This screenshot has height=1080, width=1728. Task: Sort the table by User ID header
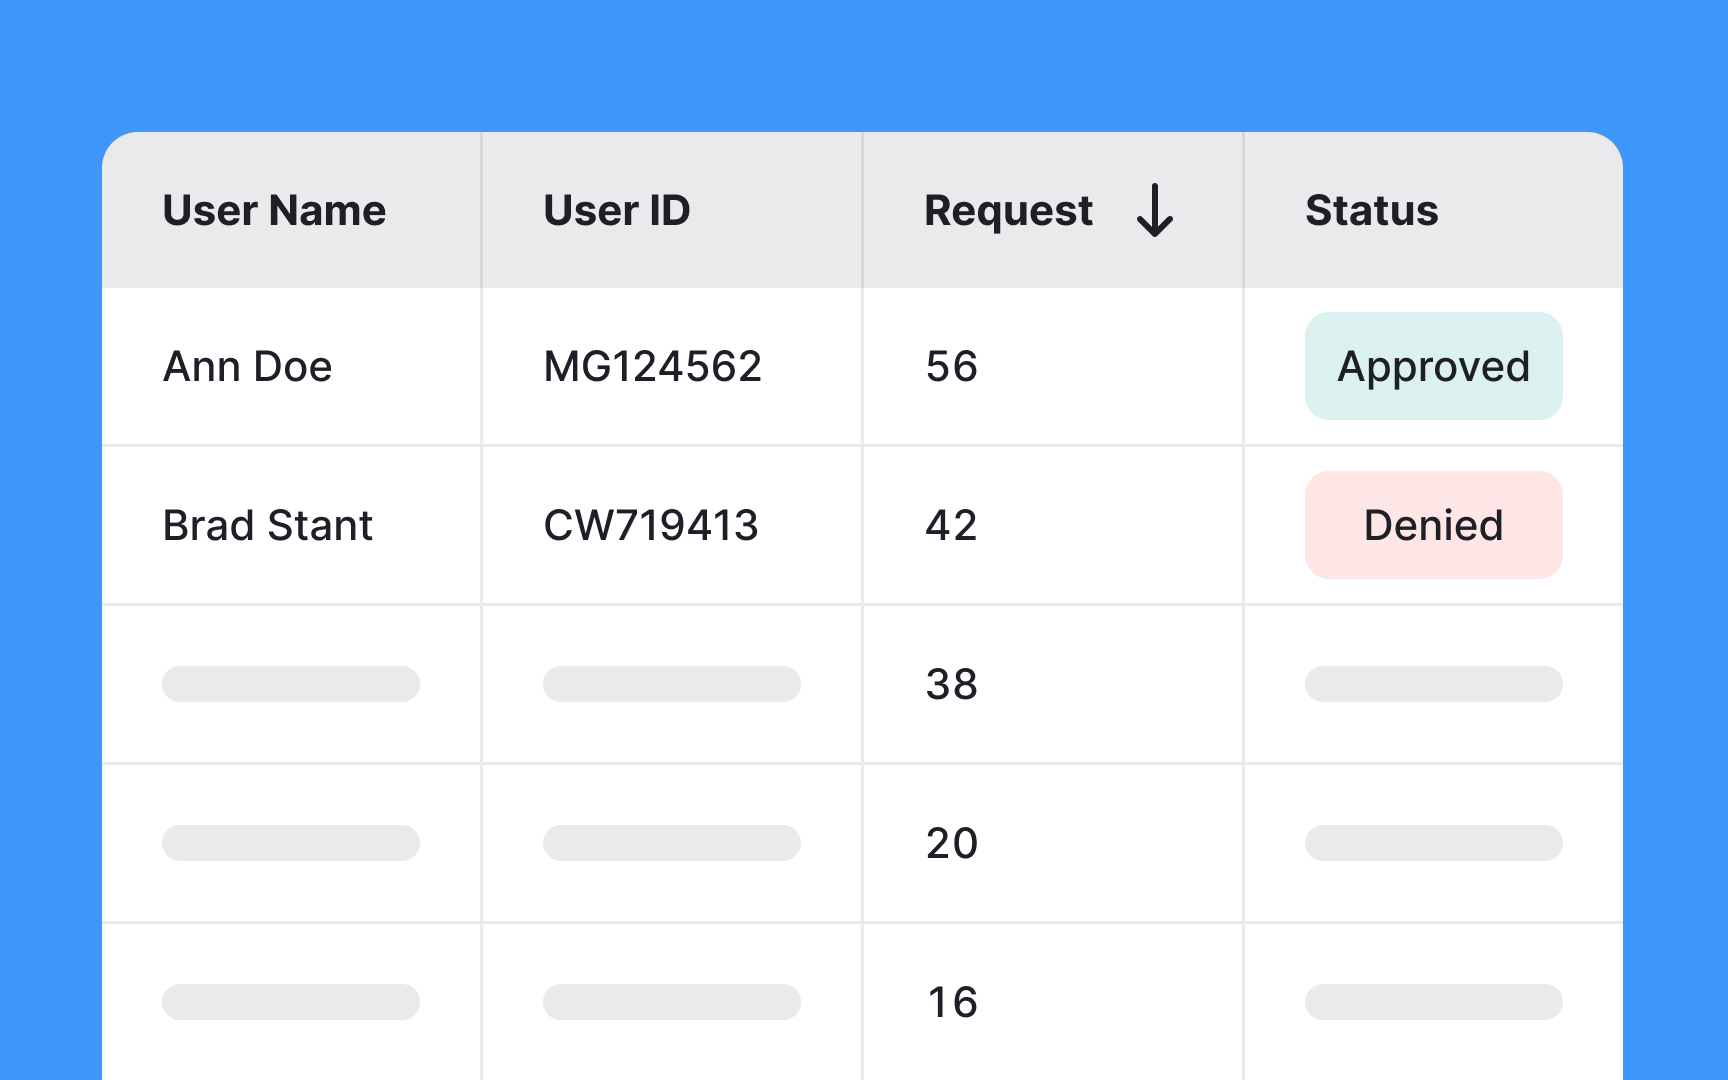[616, 210]
